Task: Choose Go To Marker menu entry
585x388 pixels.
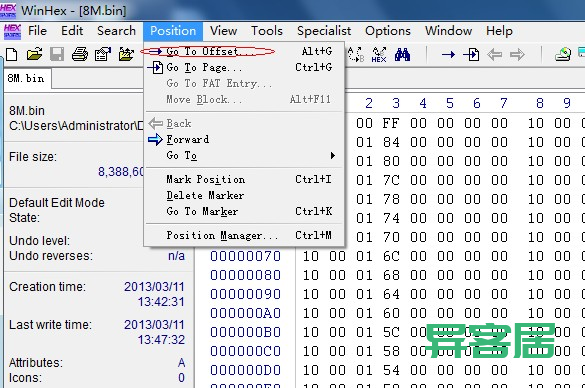Action: tap(244, 212)
